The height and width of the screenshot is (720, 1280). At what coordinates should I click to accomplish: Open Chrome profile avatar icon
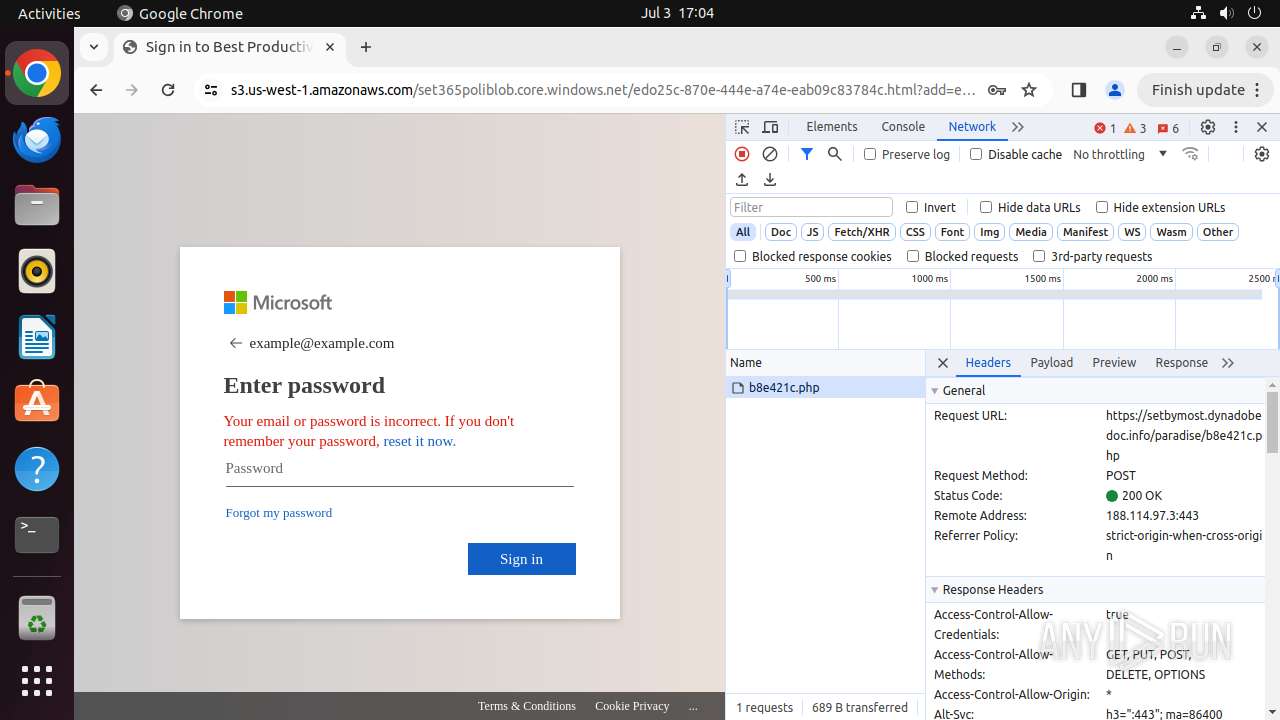point(1115,90)
